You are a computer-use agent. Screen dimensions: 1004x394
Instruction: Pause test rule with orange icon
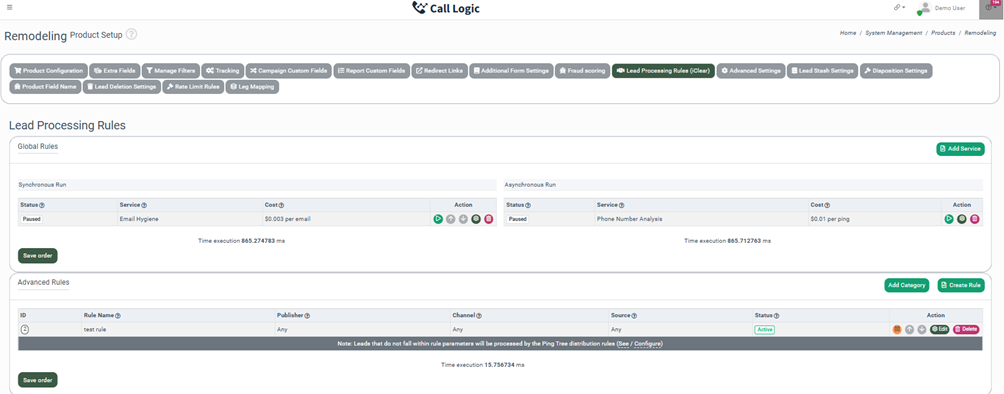point(897,329)
